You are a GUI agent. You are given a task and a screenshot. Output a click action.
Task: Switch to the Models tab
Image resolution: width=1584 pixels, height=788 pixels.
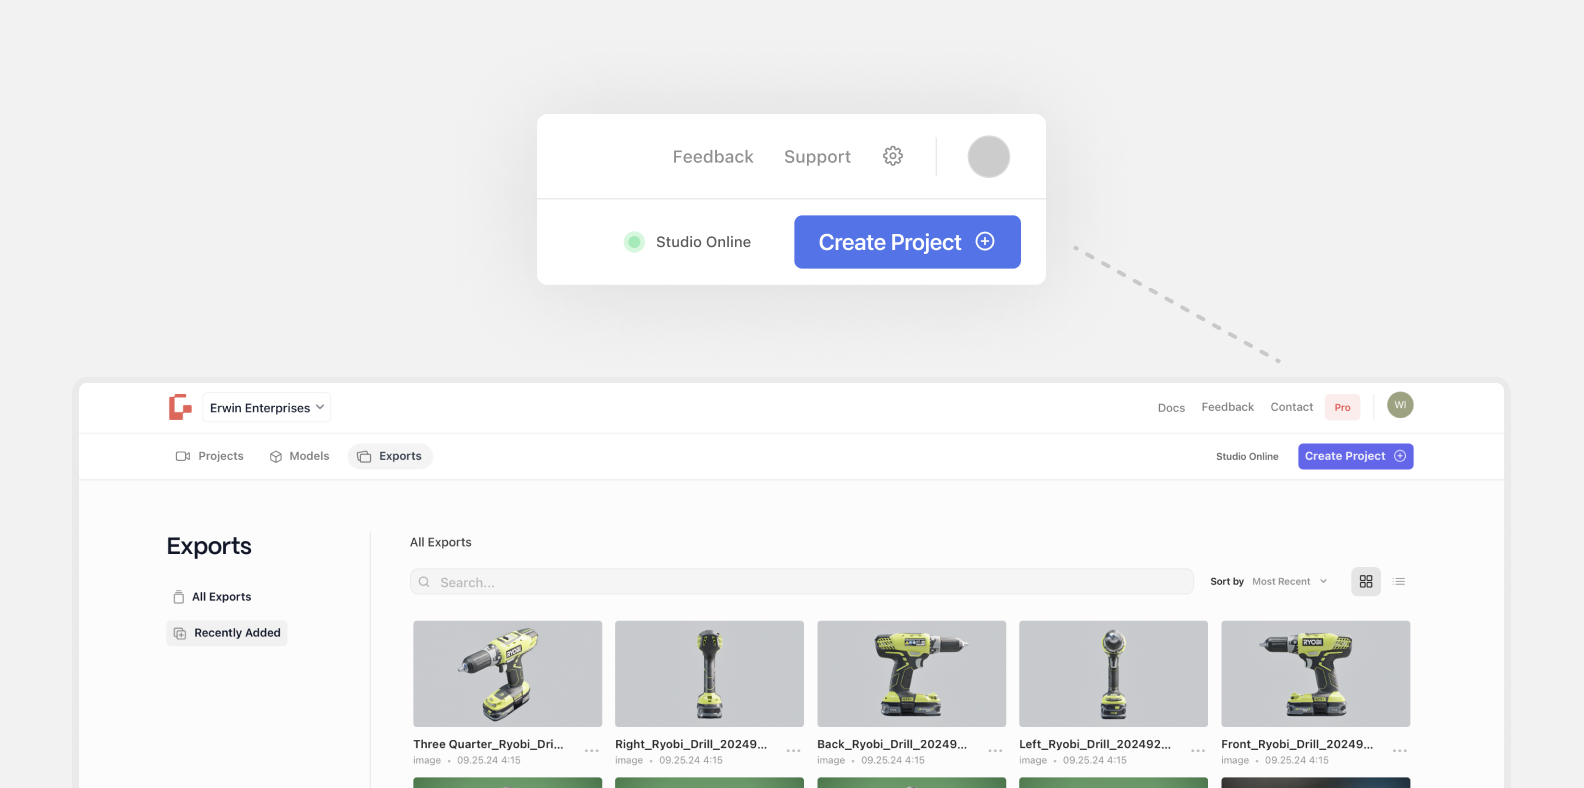(x=300, y=456)
